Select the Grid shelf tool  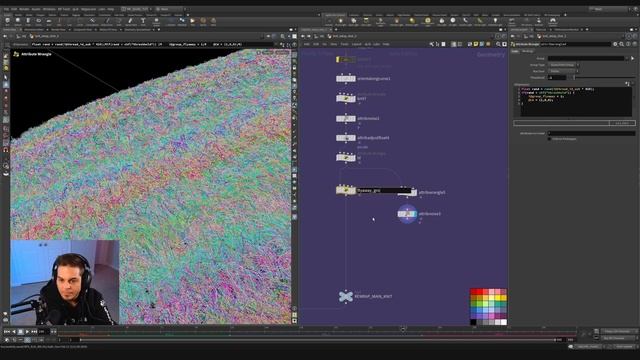(x=49, y=21)
